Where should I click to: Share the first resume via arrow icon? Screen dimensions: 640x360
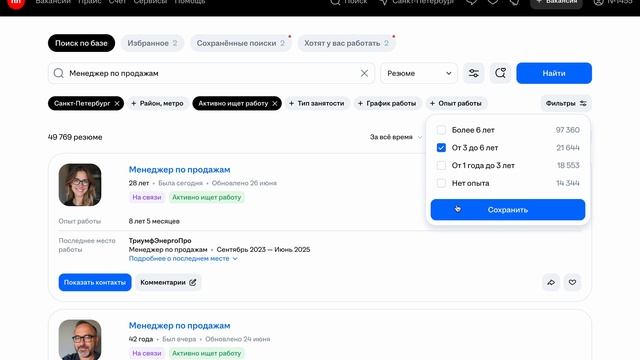pos(551,282)
